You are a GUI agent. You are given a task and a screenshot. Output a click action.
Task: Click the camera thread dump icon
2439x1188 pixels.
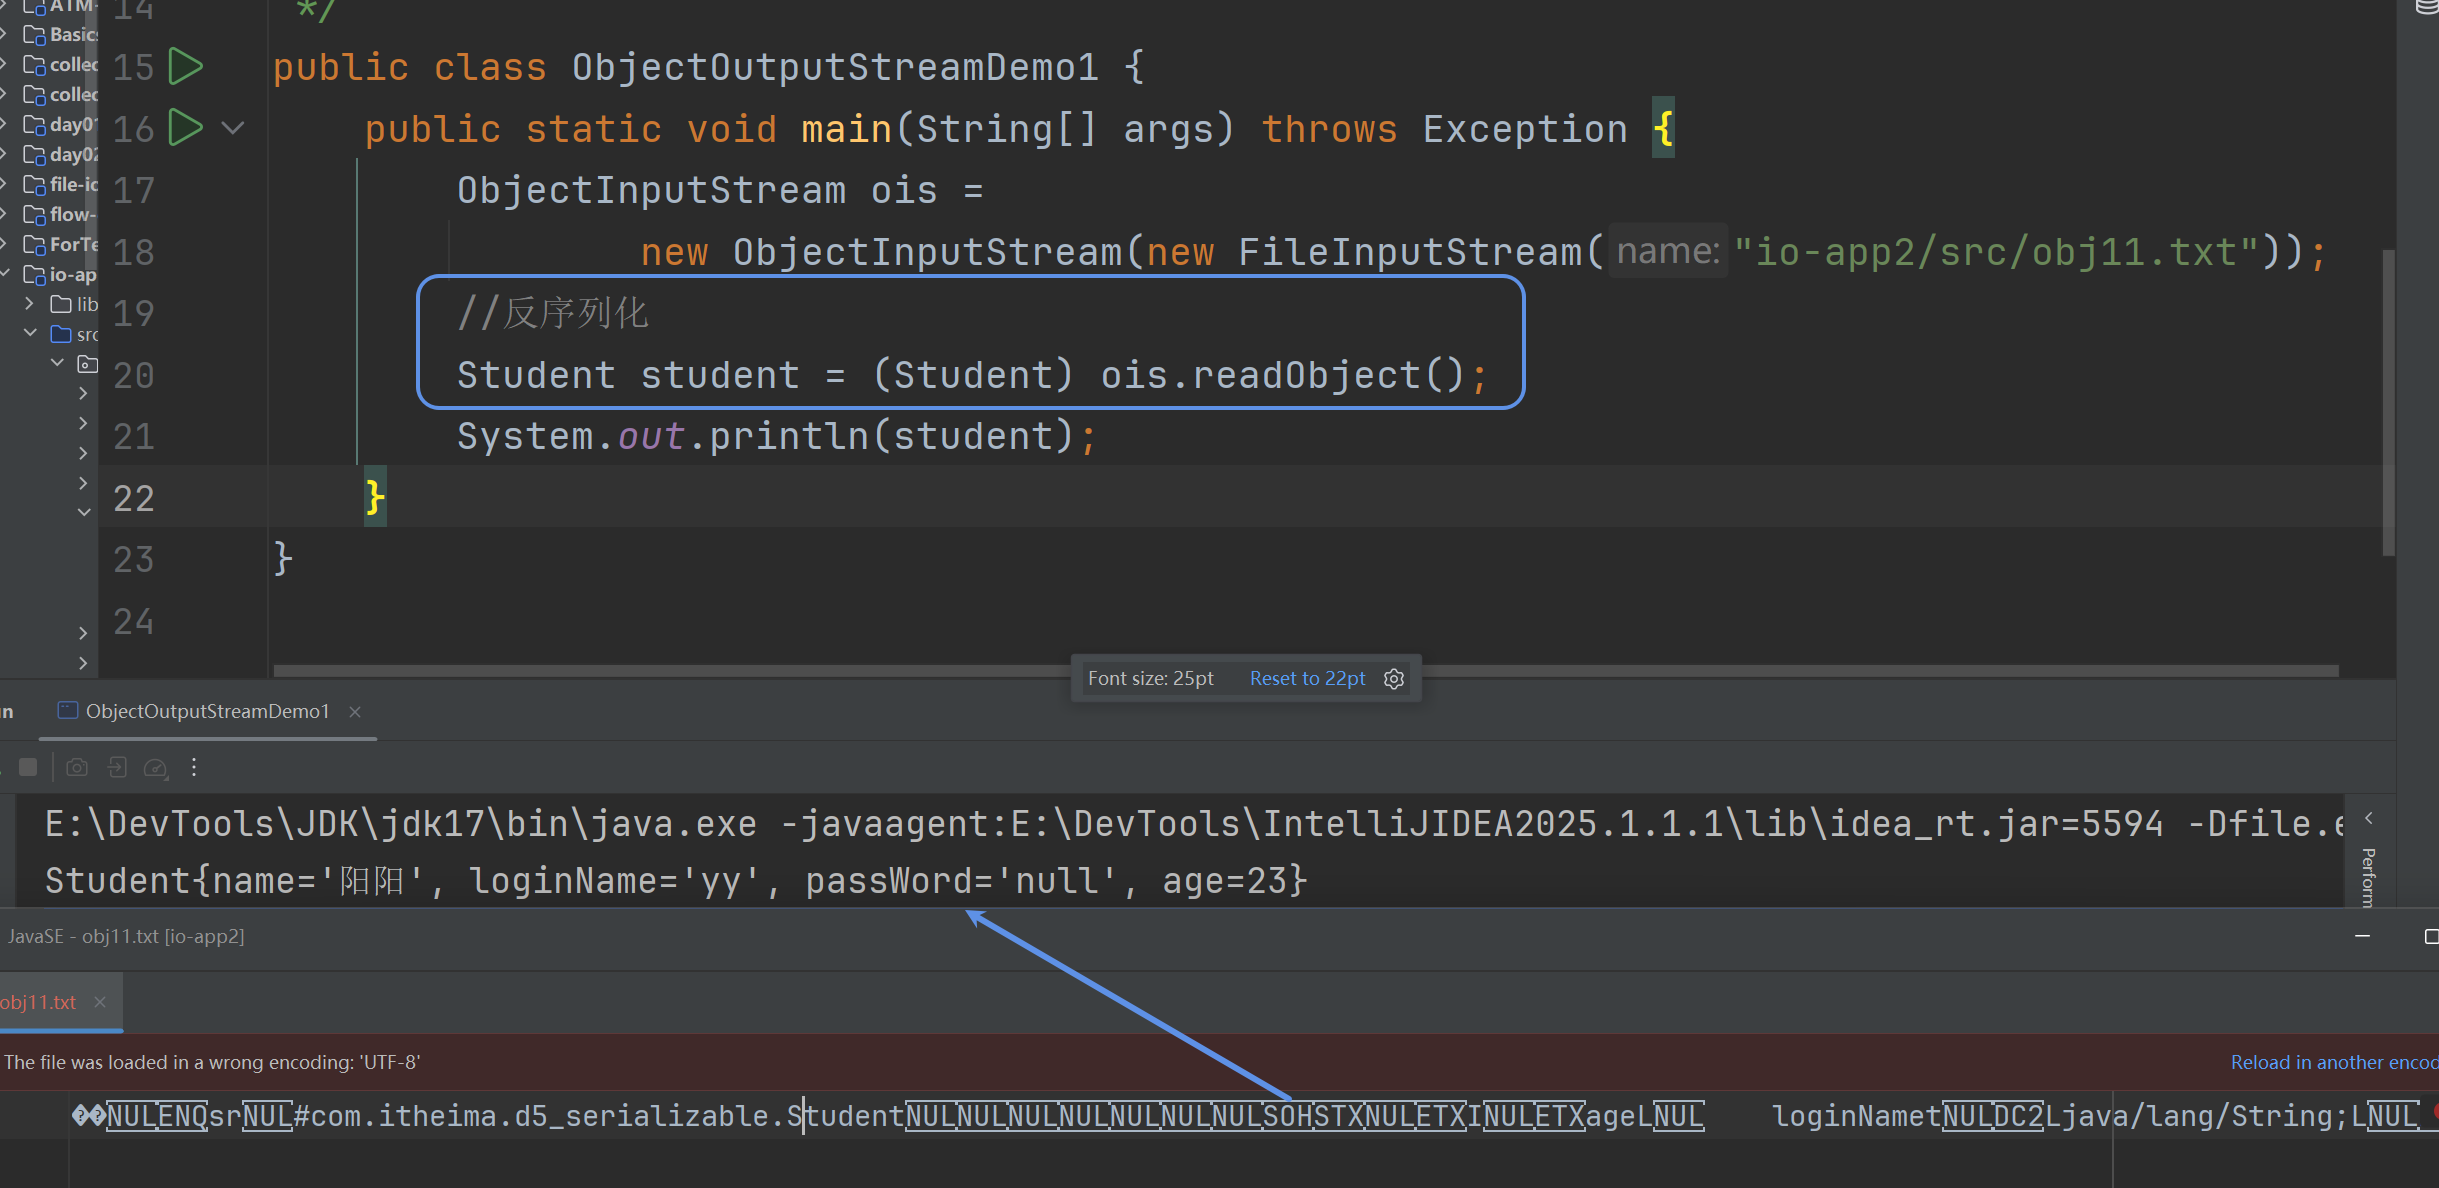pyautogui.click(x=77, y=767)
